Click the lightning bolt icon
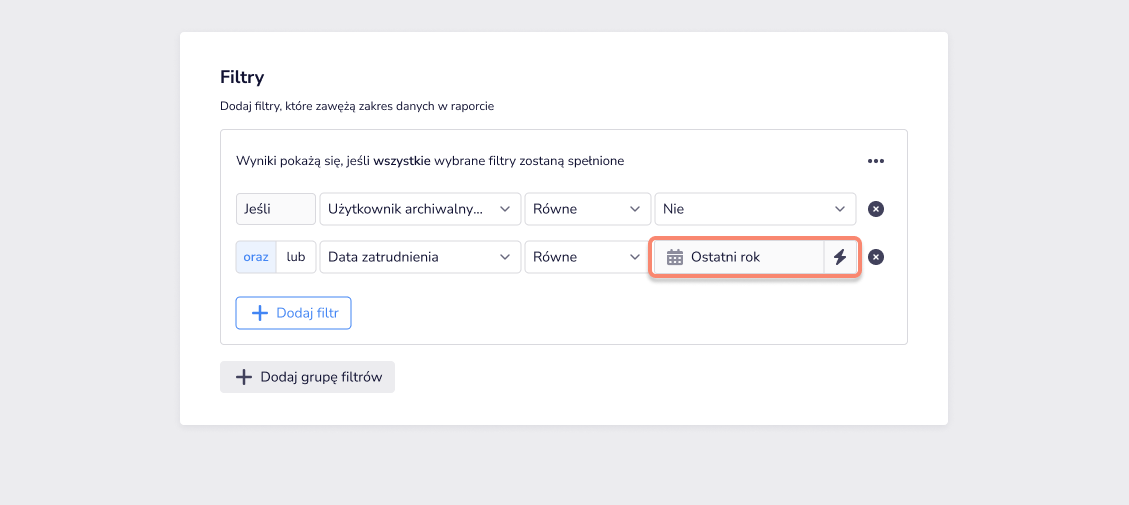Image resolution: width=1129 pixels, height=505 pixels. point(840,257)
